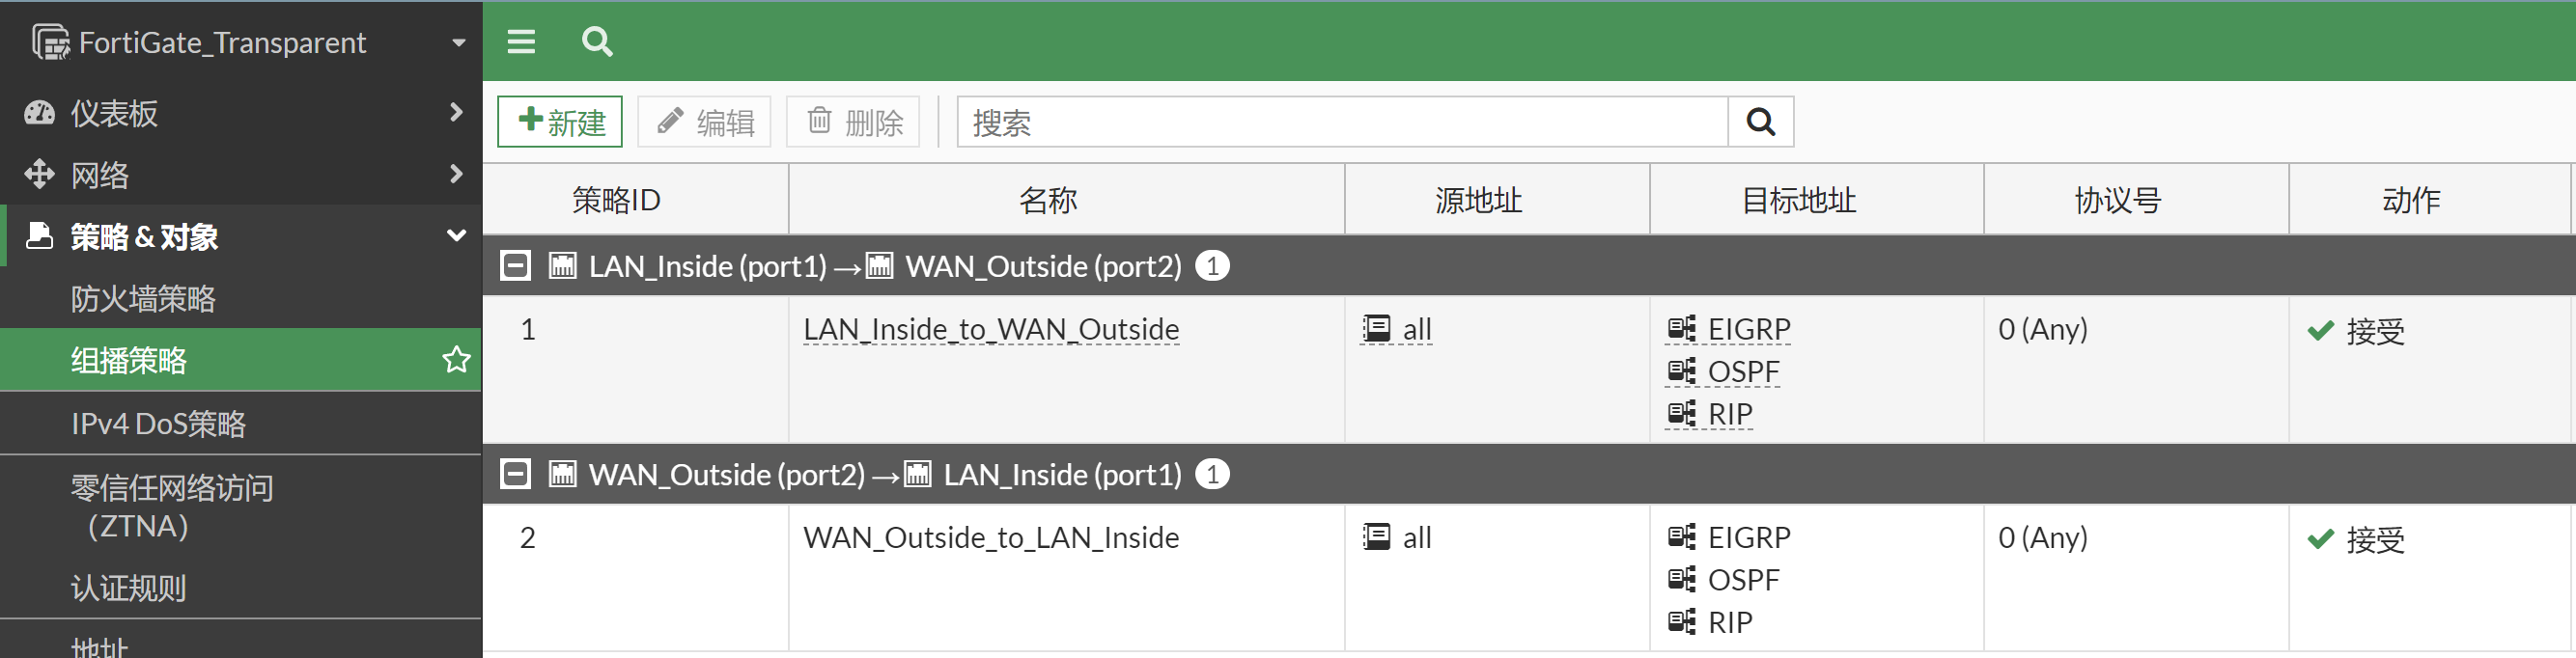2576x658 pixels.
Task: Click the search submit magnifier button
Action: (1760, 122)
